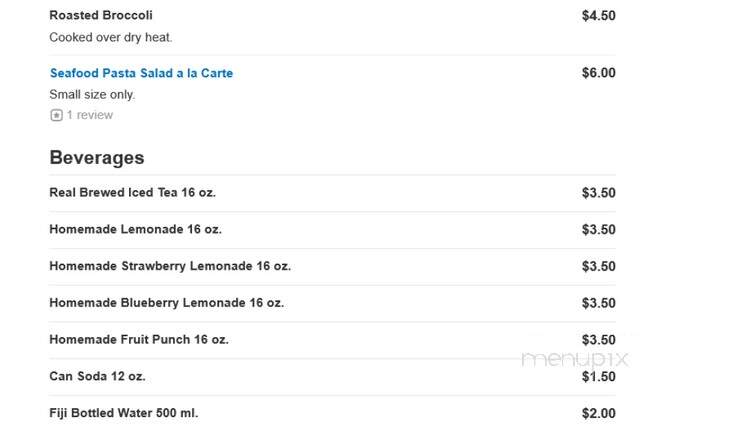754x442 pixels.
Task: Select Homemade Fruit Punch 16 oz.
Action: pyautogui.click(x=139, y=340)
